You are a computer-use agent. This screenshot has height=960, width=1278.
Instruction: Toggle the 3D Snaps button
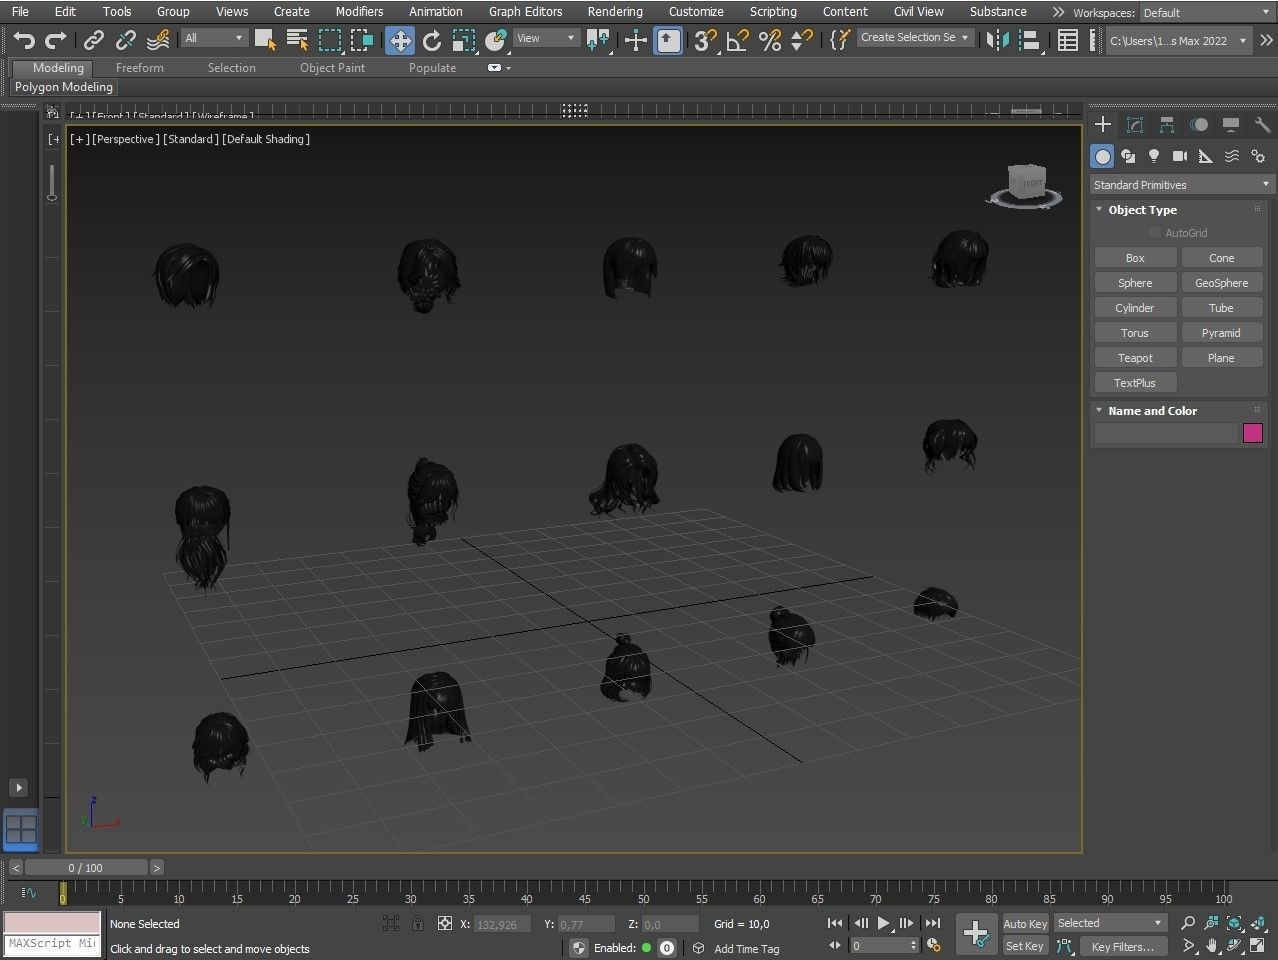point(706,40)
